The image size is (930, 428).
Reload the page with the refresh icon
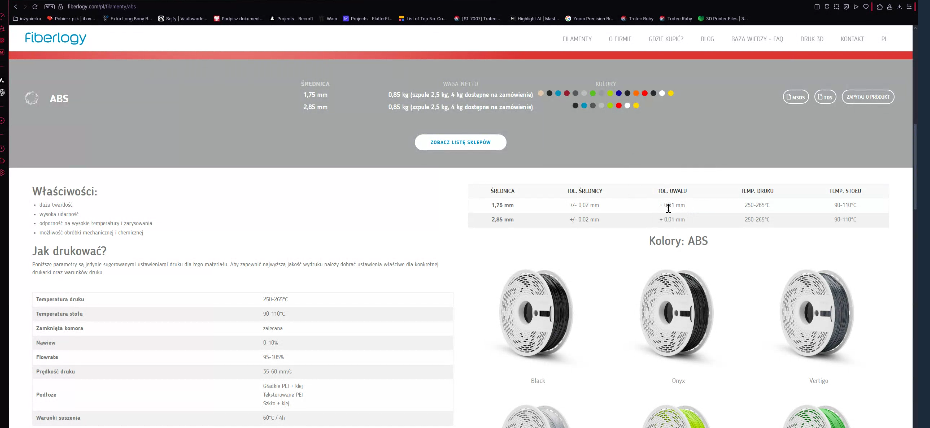[35, 7]
